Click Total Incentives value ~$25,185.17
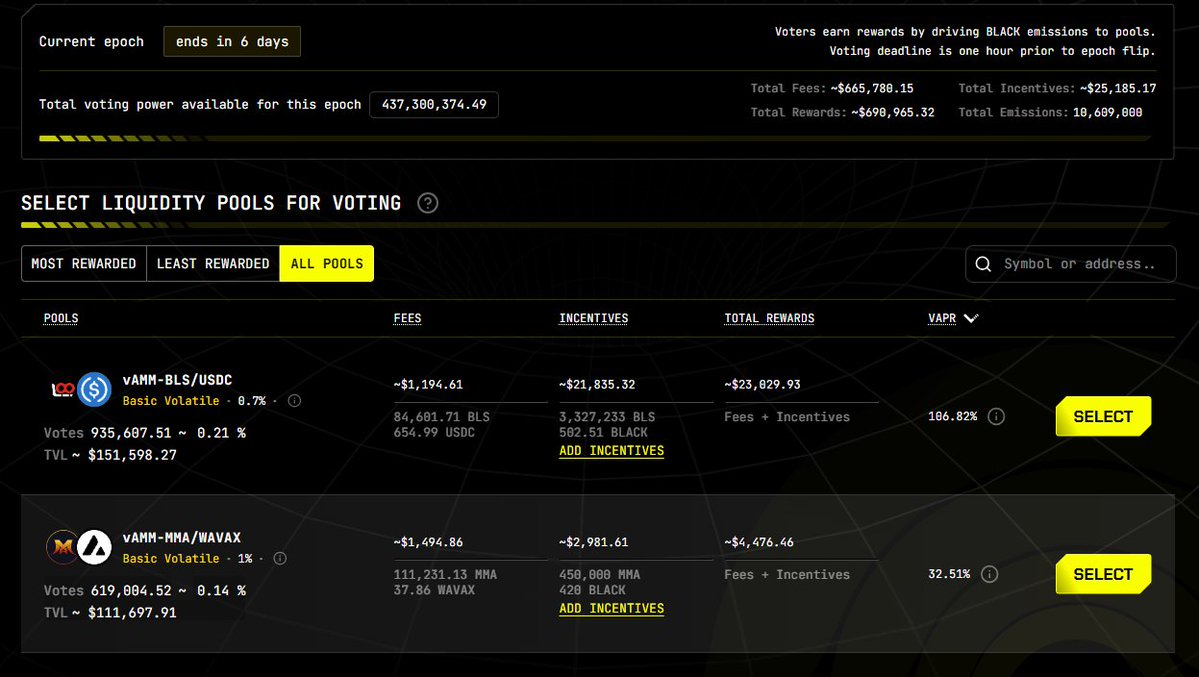This screenshot has width=1199, height=677. click(x=1118, y=89)
